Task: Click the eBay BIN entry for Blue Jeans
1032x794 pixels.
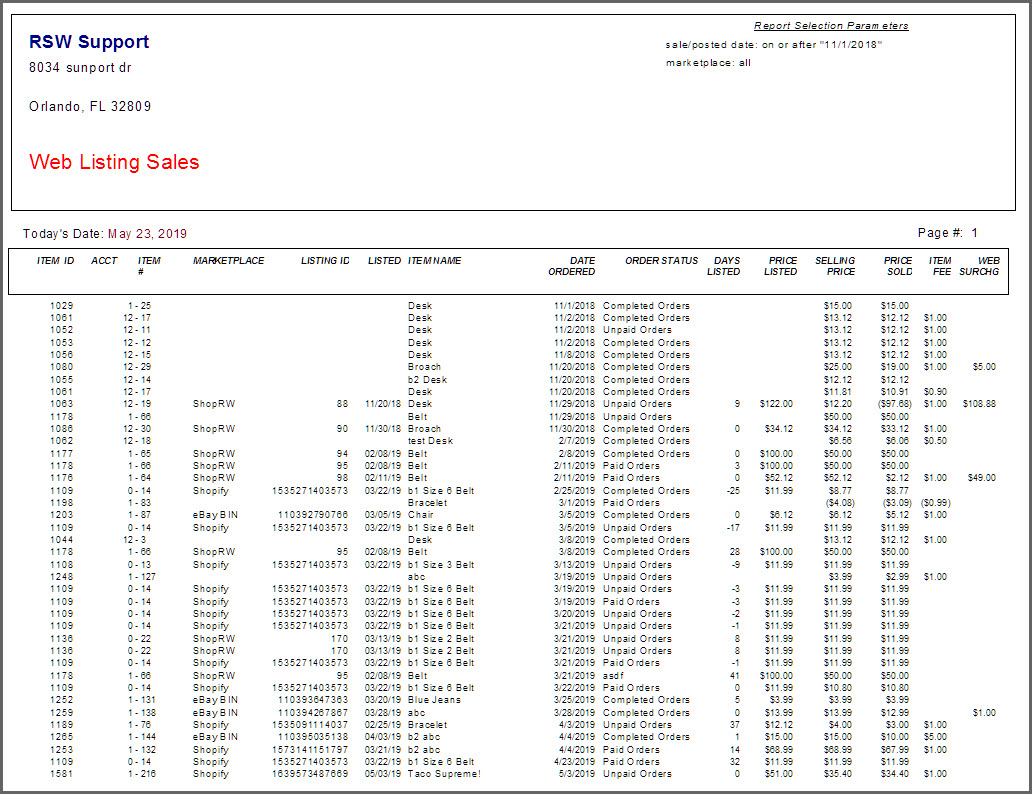Action: (212, 700)
